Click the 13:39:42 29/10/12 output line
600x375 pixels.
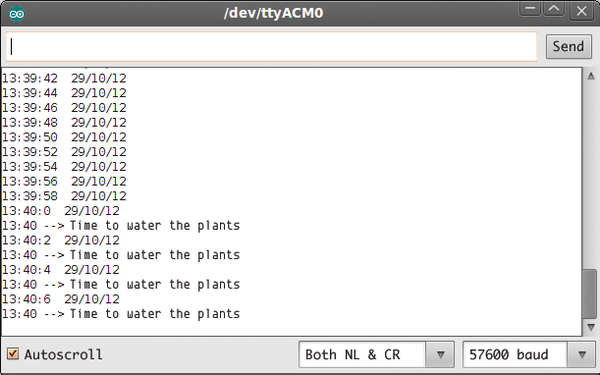(x=64, y=78)
